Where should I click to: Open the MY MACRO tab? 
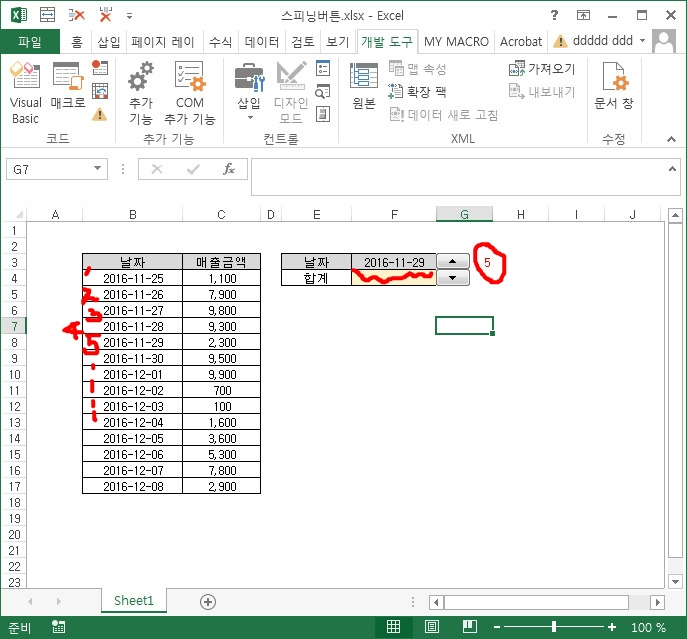tap(456, 42)
